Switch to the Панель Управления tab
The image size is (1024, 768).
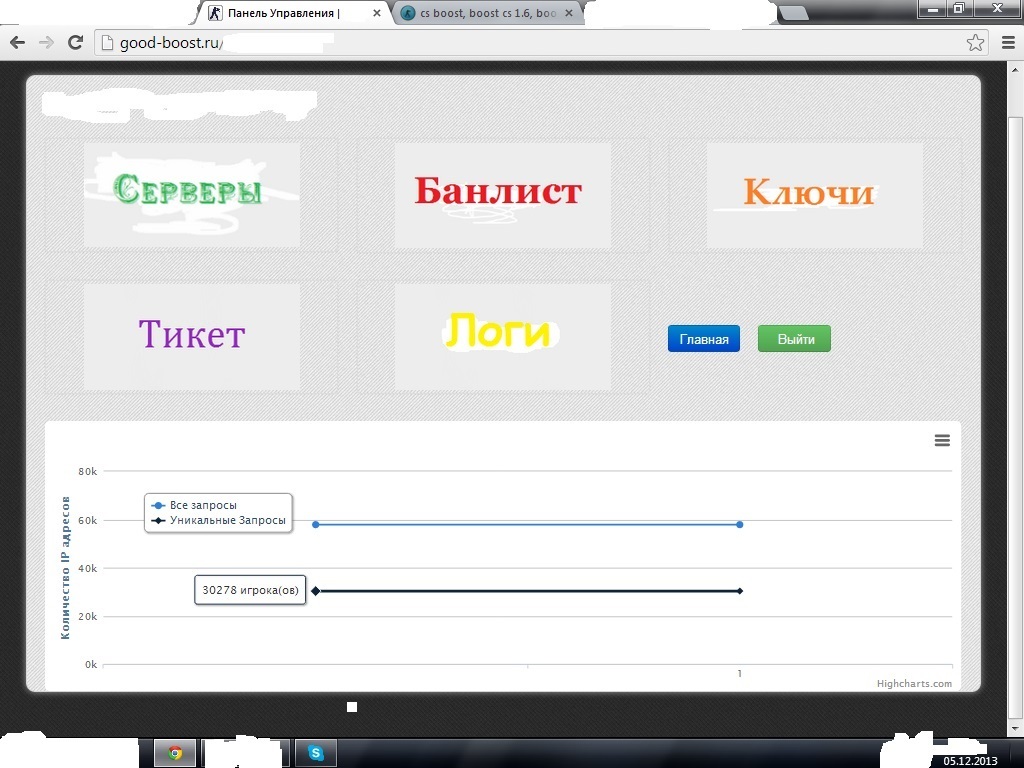point(293,13)
